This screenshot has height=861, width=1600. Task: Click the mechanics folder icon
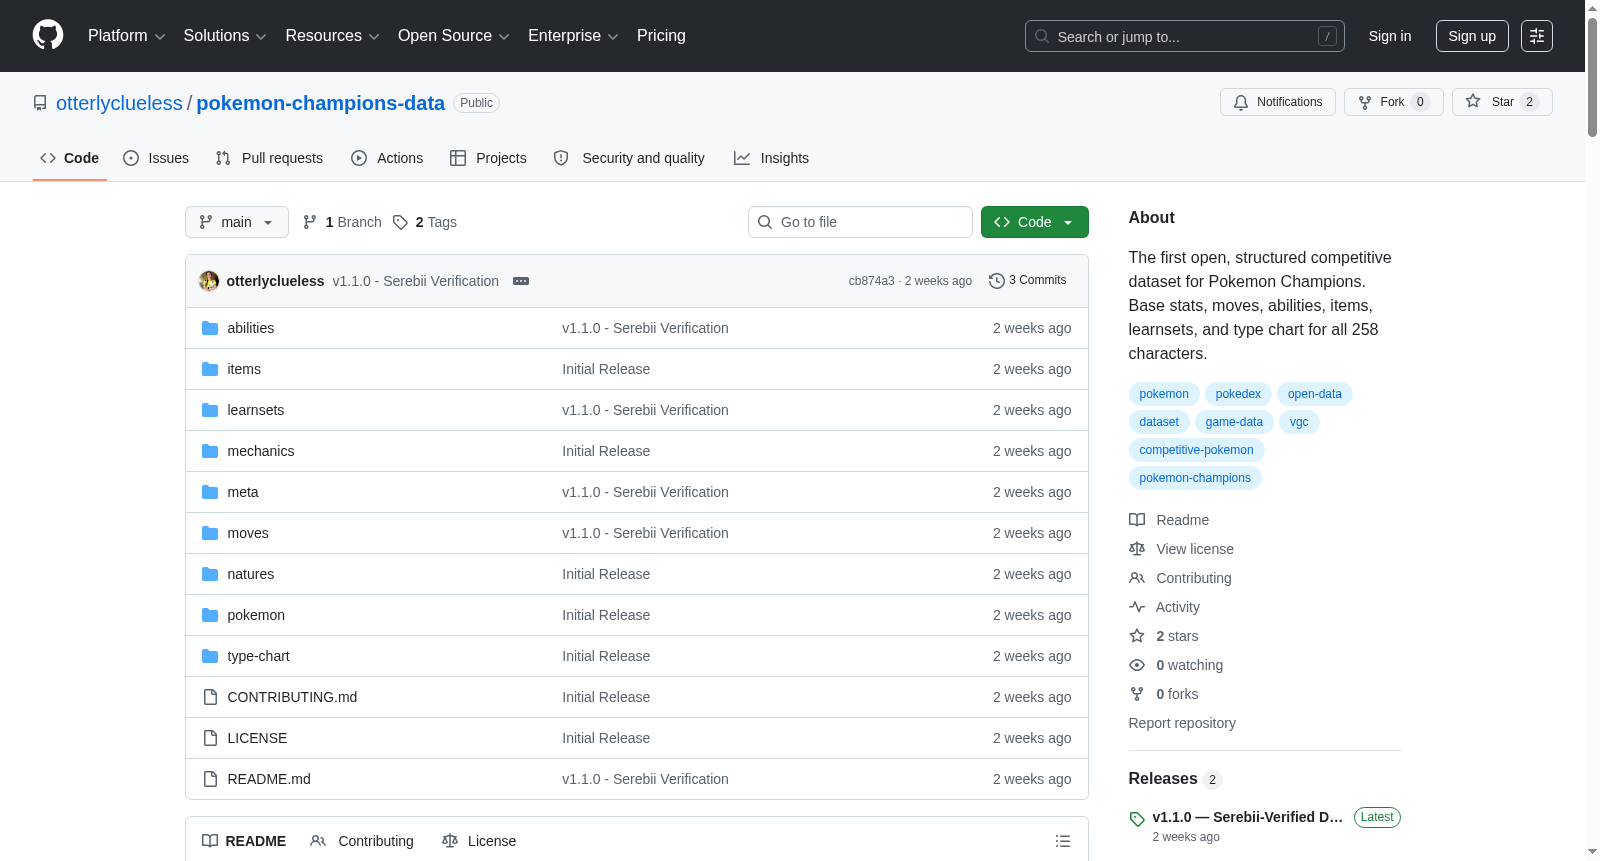click(210, 451)
